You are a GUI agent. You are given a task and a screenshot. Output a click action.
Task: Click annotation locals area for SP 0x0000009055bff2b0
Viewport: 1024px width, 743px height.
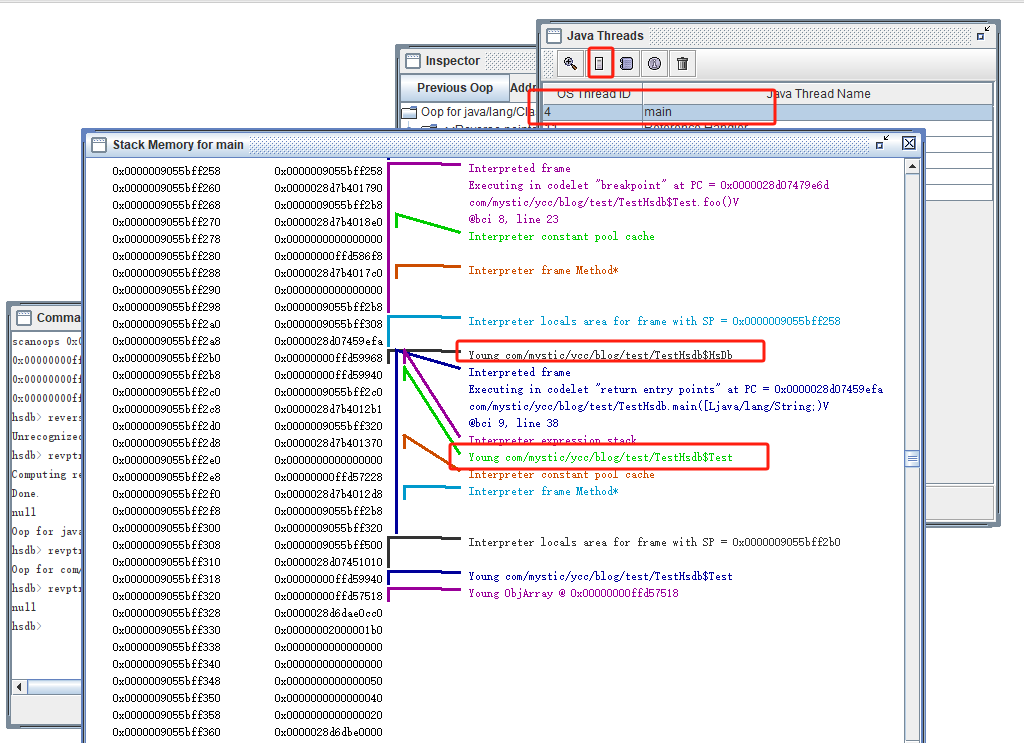point(654,542)
